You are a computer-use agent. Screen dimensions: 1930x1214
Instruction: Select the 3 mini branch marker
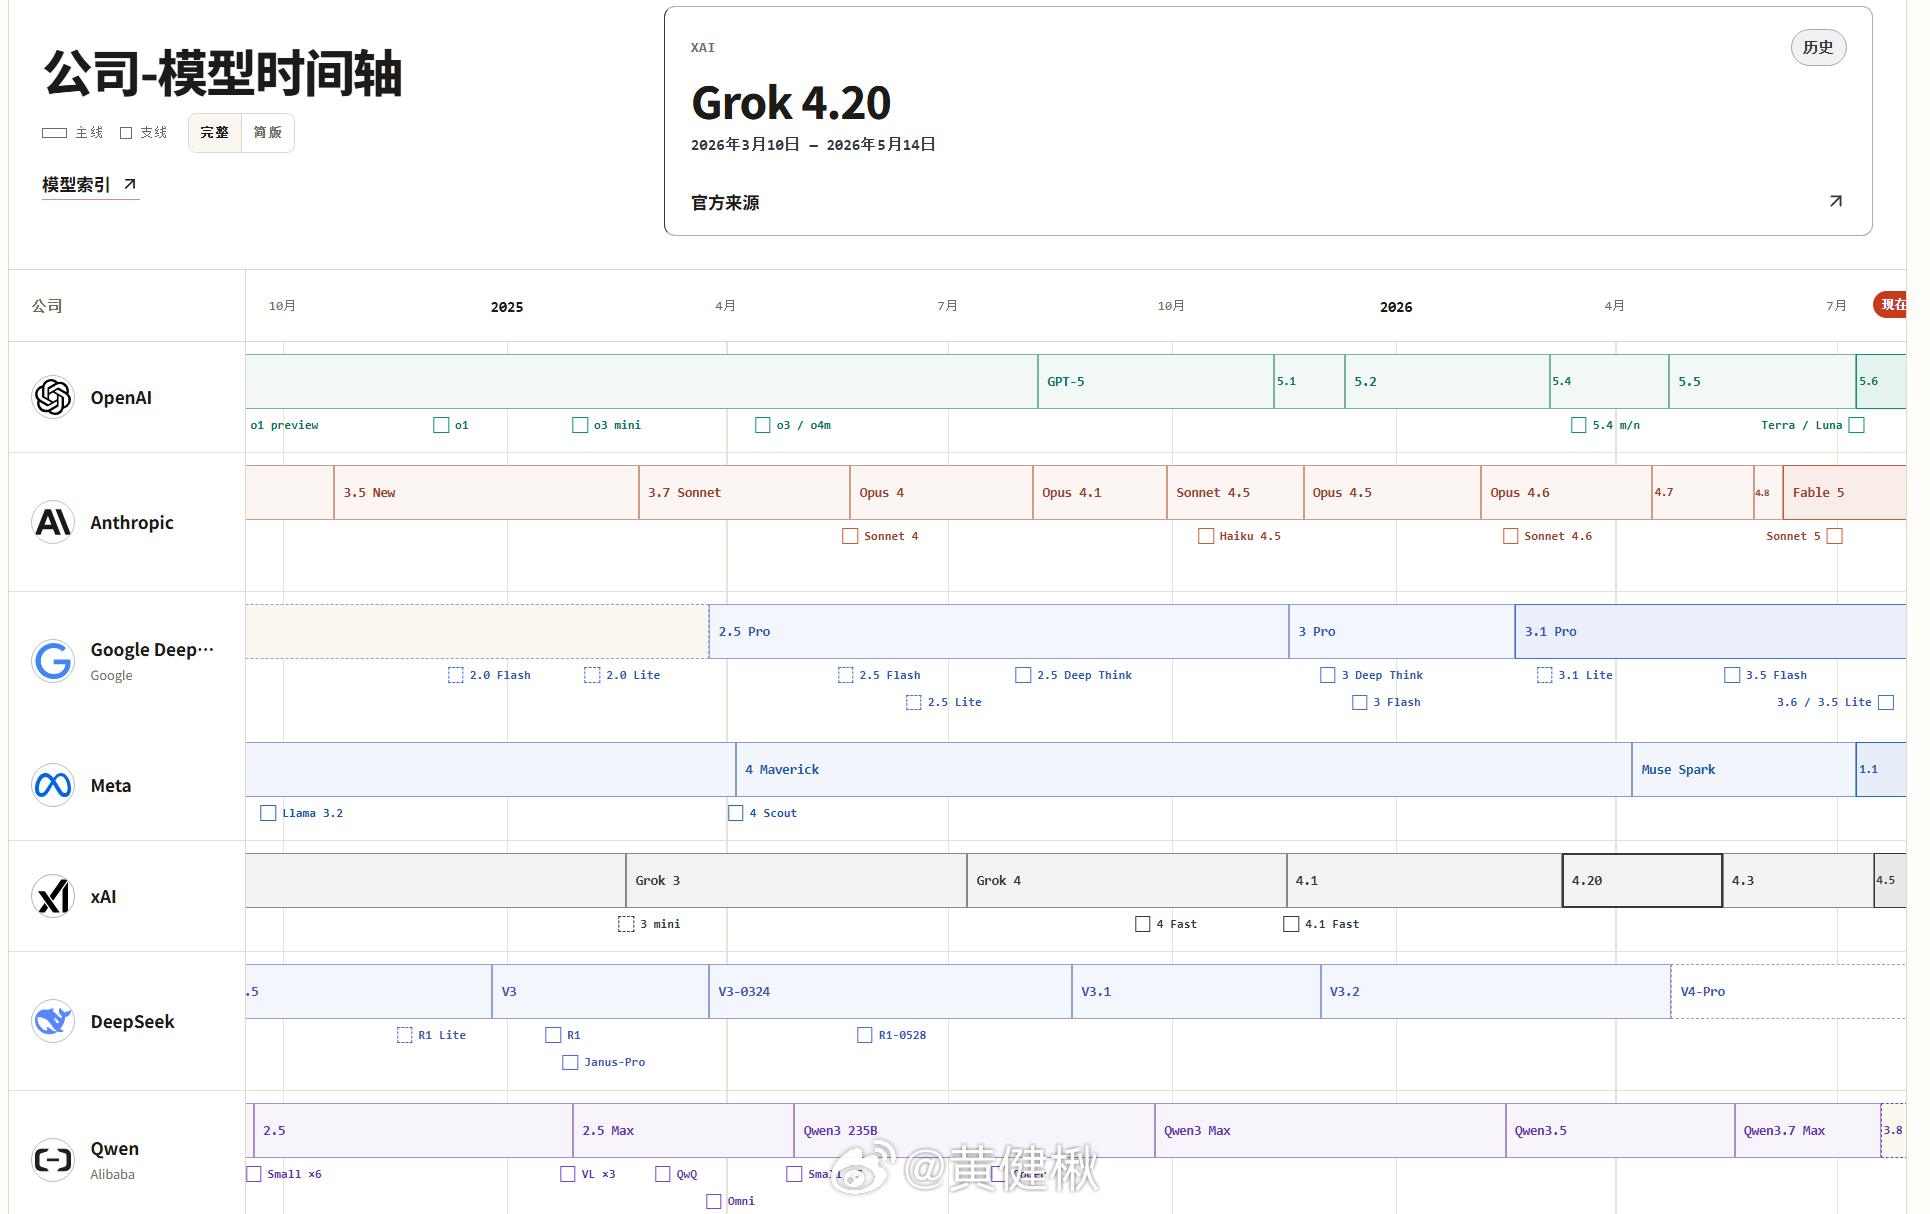626,924
